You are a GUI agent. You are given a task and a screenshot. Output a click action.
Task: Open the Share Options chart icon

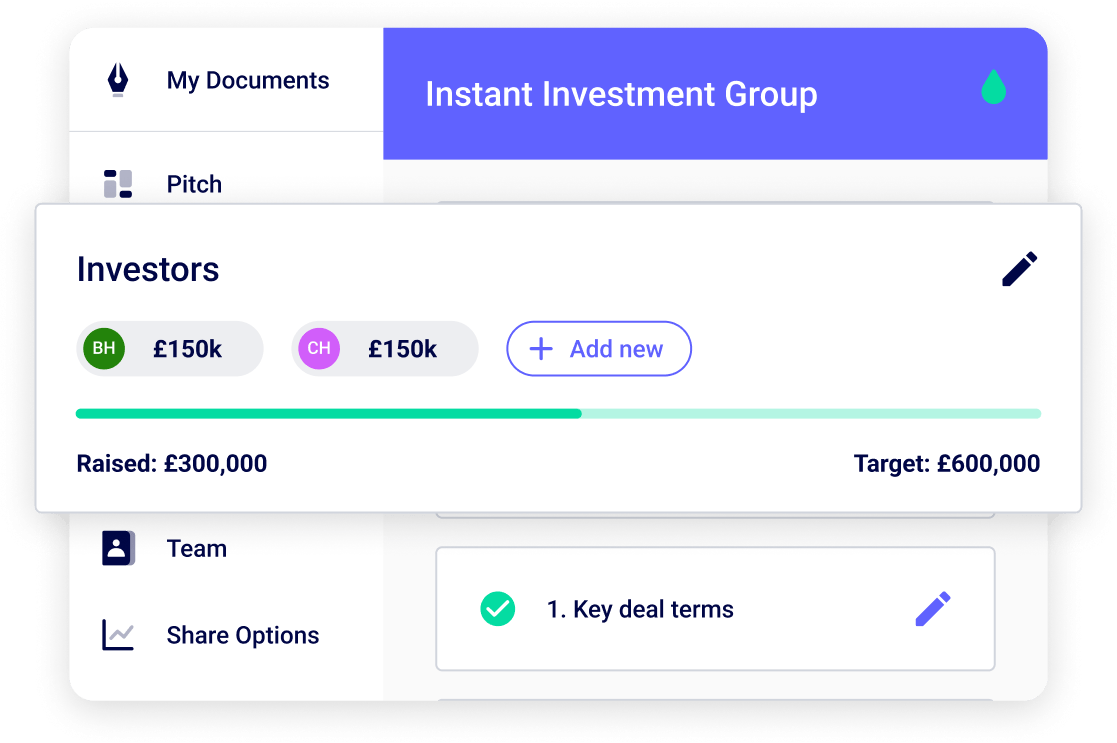click(x=118, y=635)
